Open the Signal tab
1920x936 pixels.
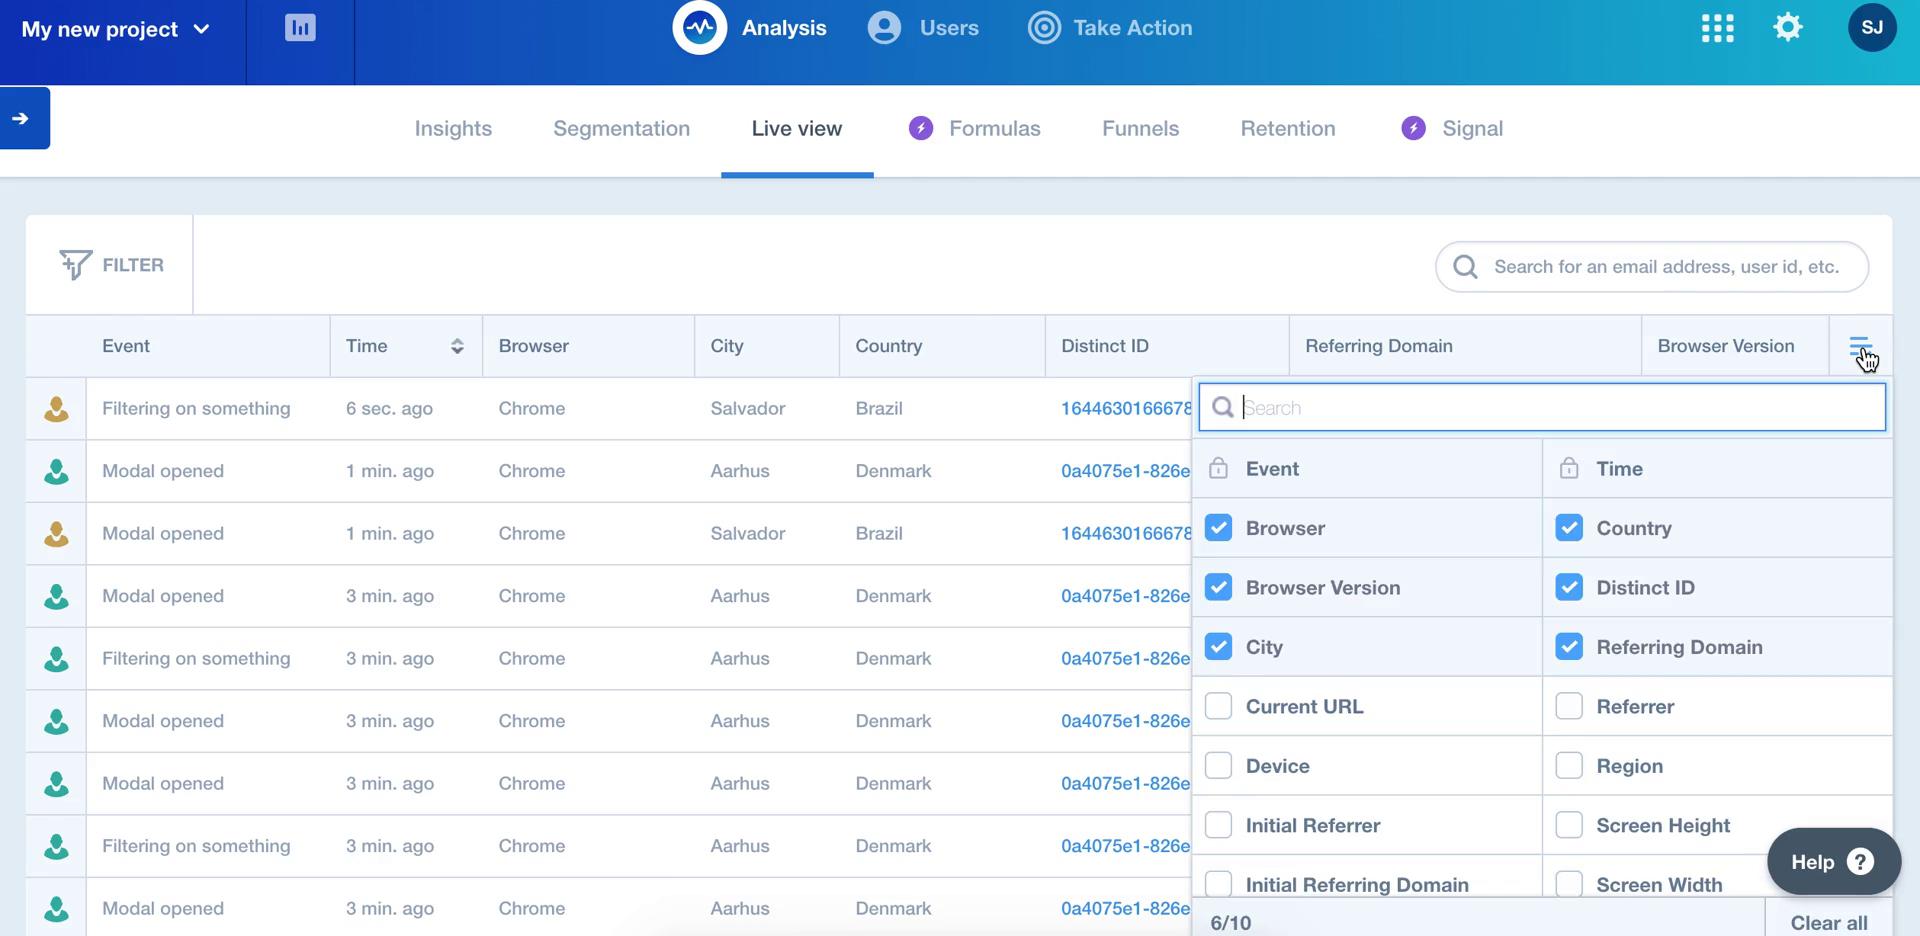click(x=1472, y=128)
